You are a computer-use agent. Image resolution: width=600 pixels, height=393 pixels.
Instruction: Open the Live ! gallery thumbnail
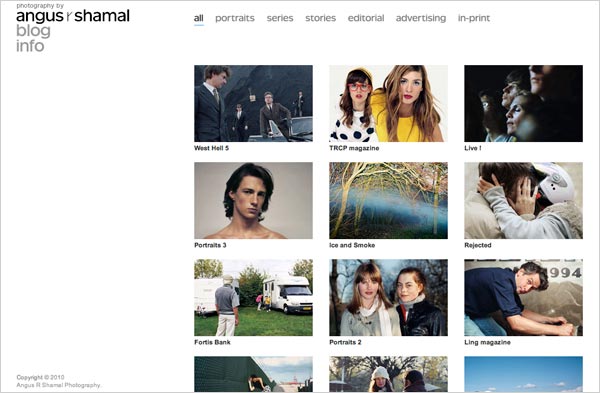pyautogui.click(x=523, y=103)
